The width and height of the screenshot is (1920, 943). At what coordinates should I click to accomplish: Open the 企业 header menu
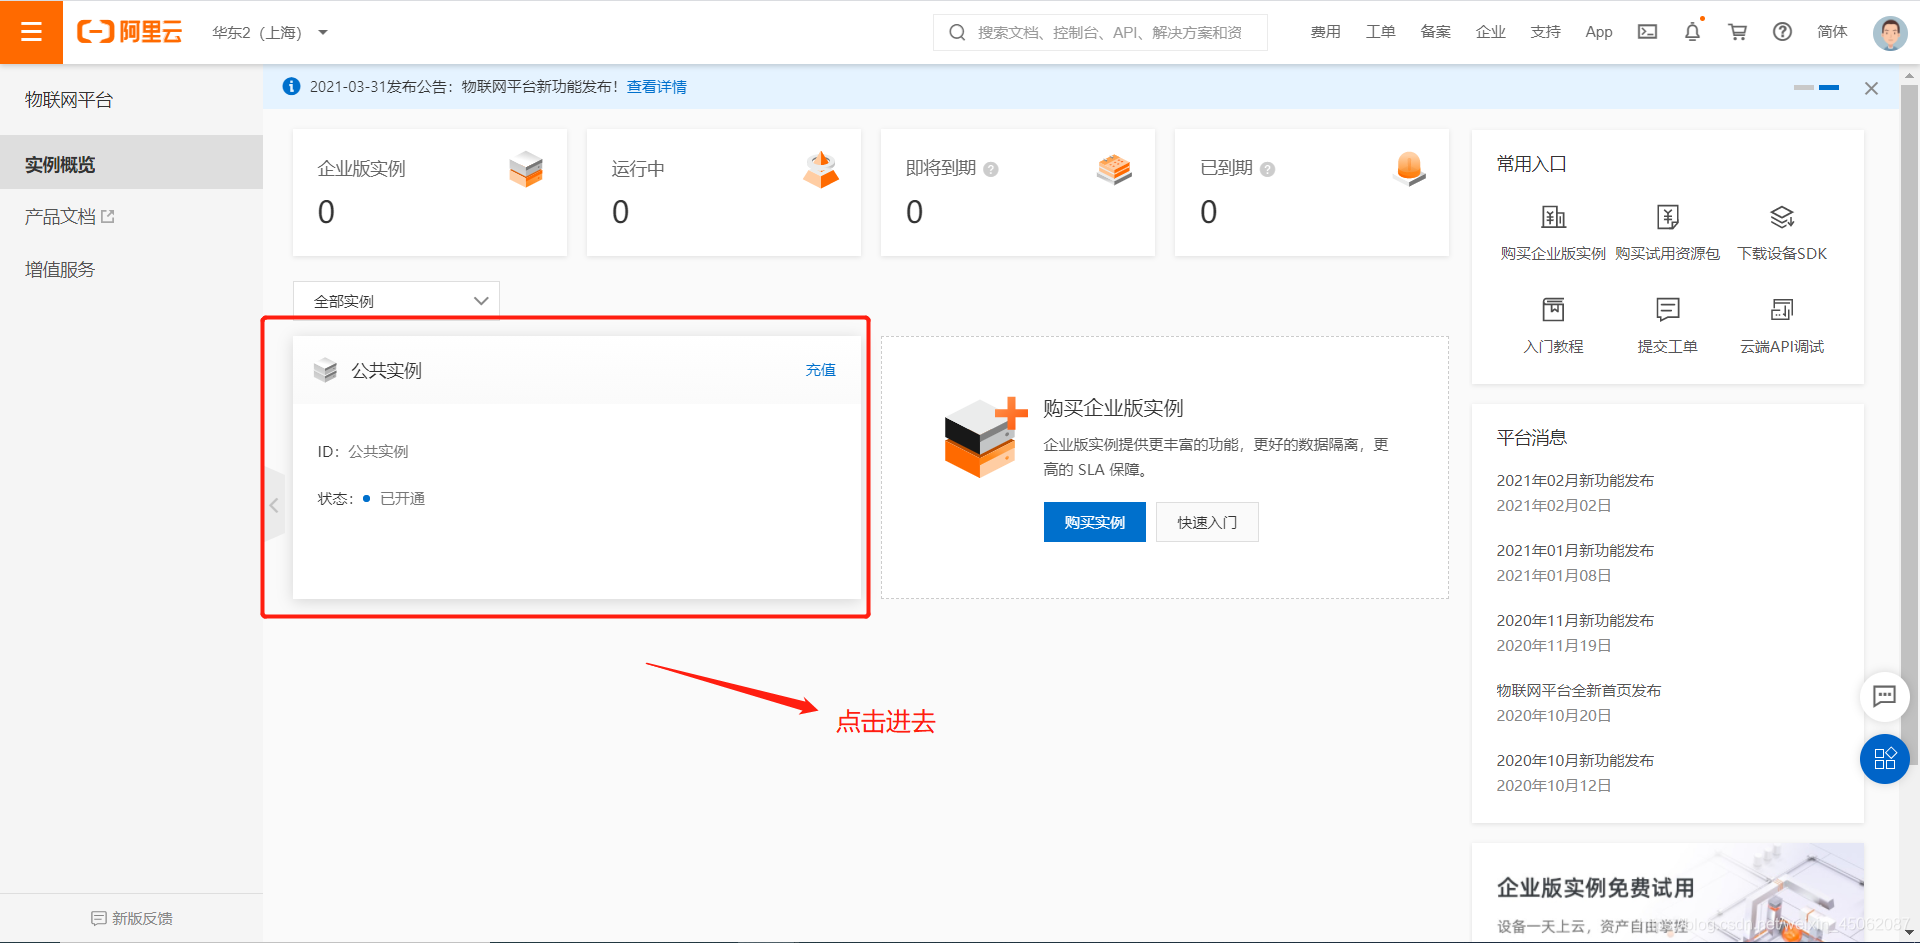(x=1490, y=32)
